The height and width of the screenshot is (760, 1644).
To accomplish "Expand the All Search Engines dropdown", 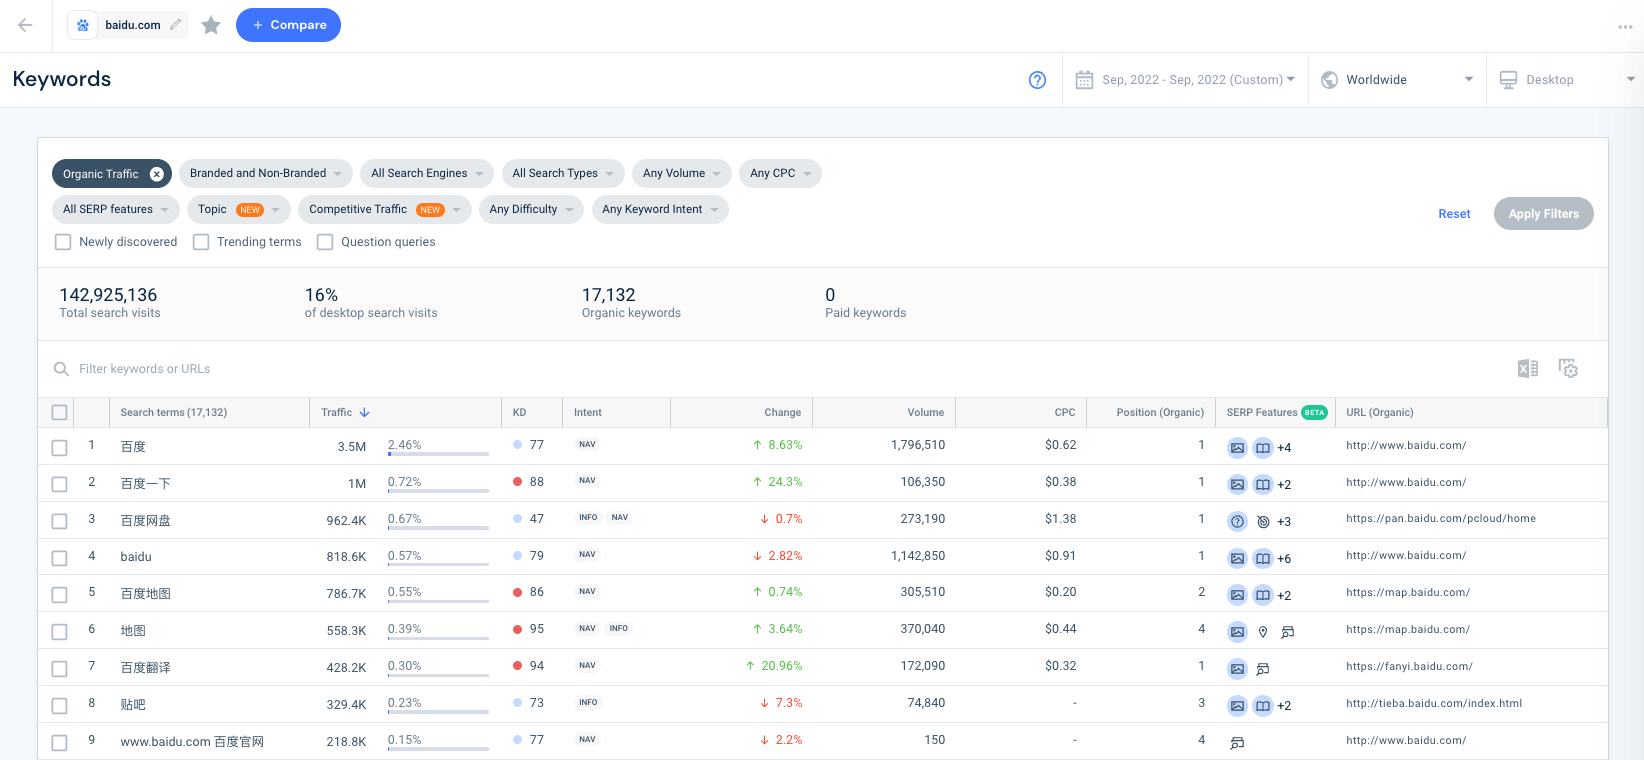I will click(427, 173).
